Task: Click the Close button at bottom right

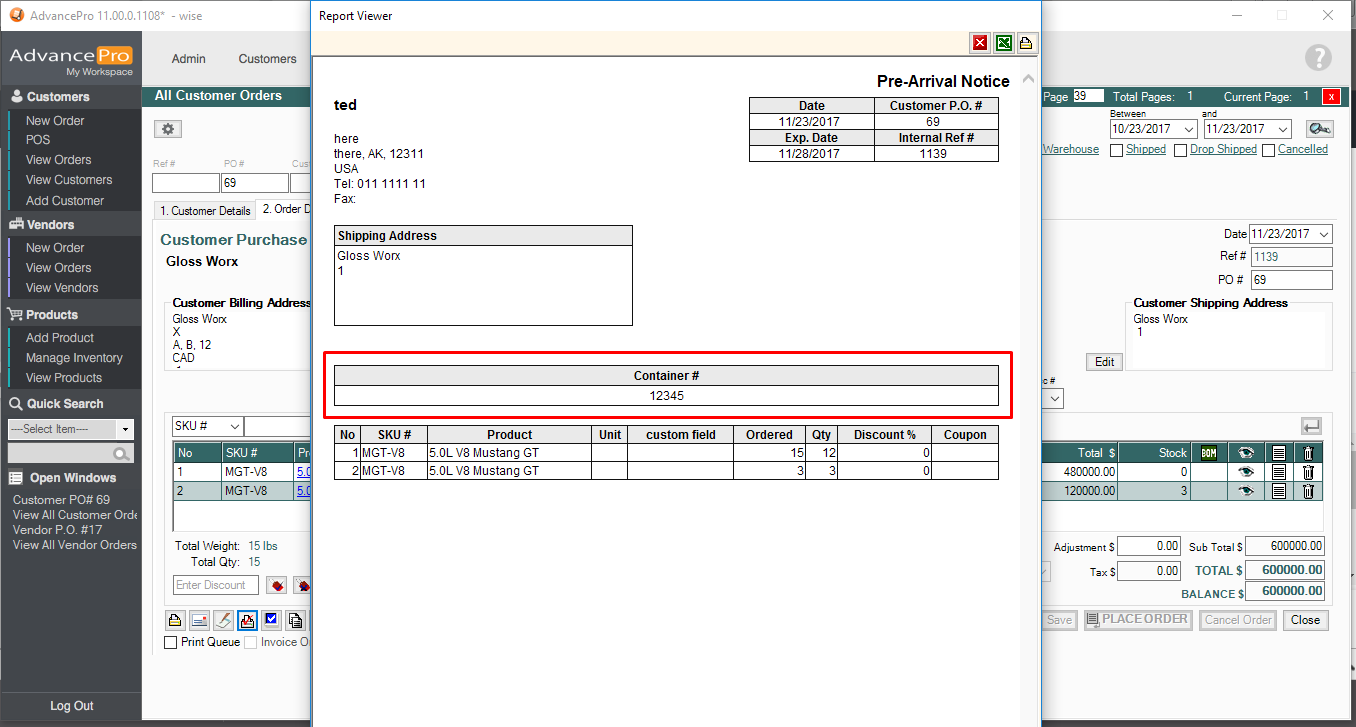Action: tap(1305, 620)
